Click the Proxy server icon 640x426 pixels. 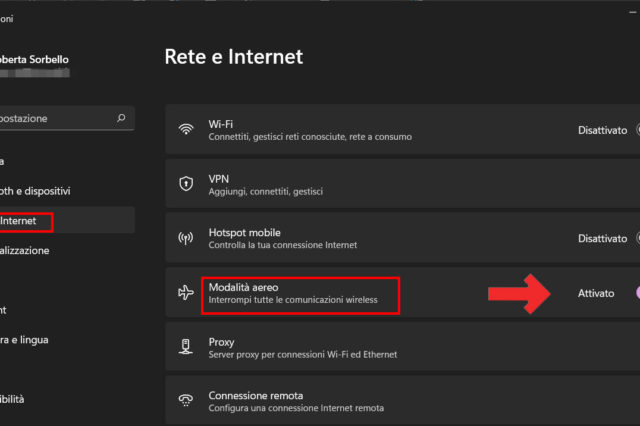[185, 347]
